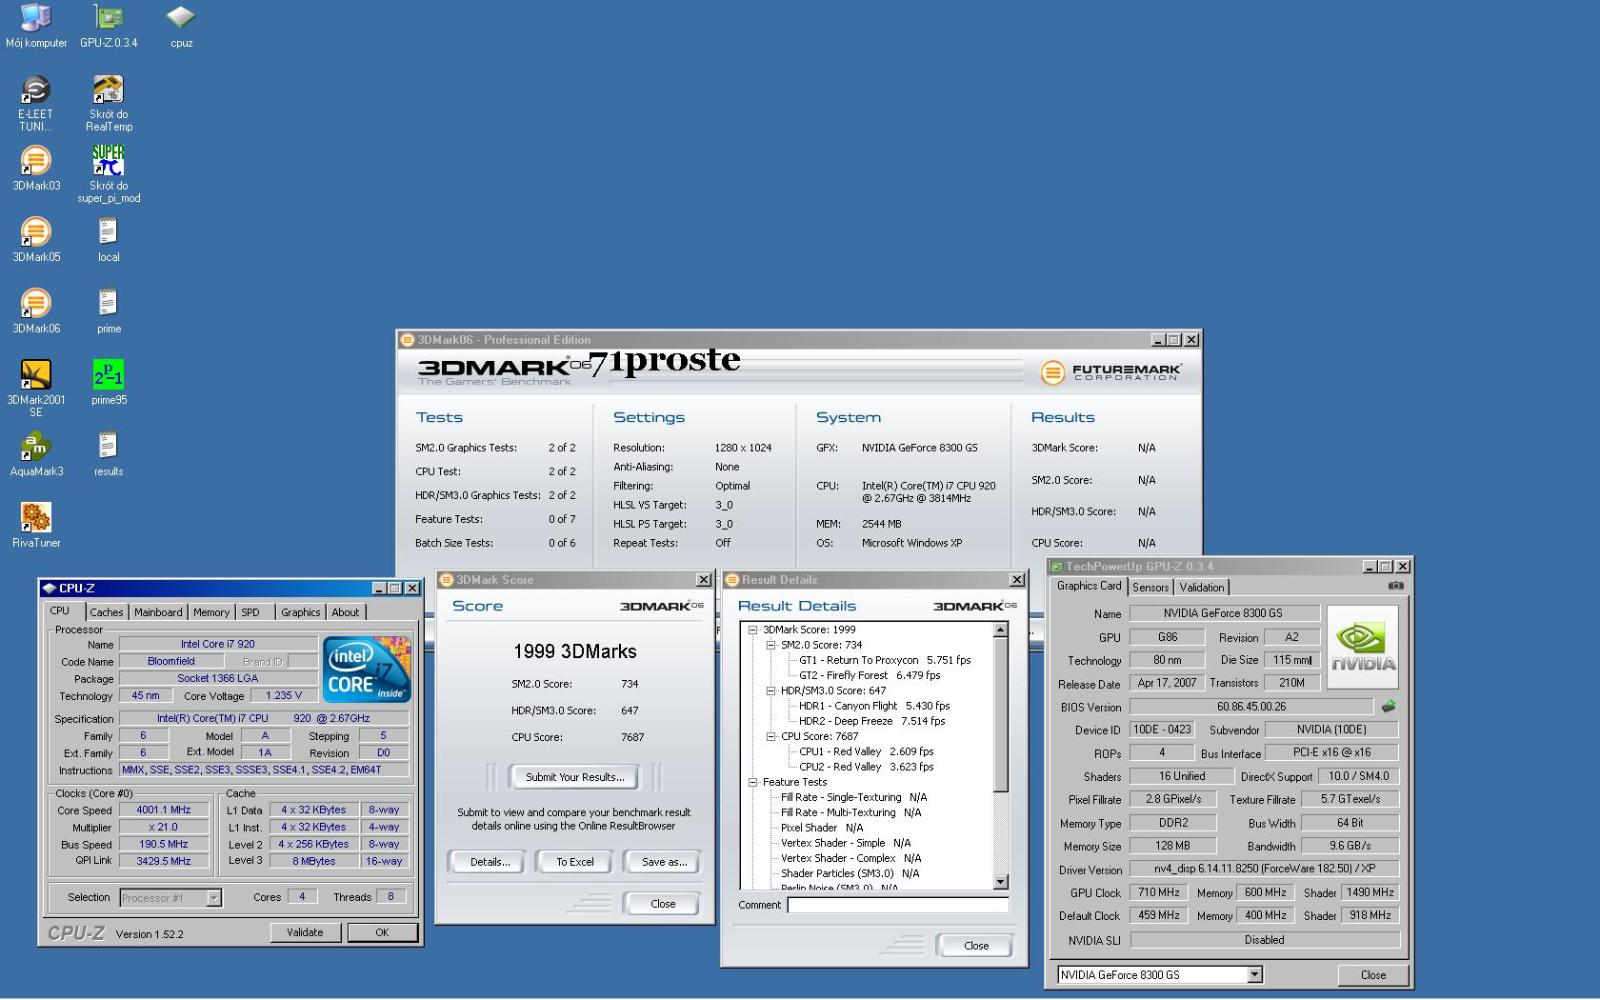
Task: Click OK button in CPU-Z
Action: pyautogui.click(x=382, y=932)
